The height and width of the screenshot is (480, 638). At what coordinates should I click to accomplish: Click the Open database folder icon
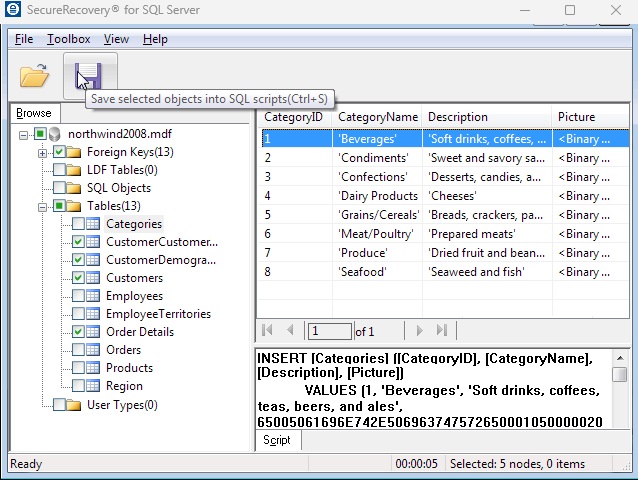[x=34, y=75]
